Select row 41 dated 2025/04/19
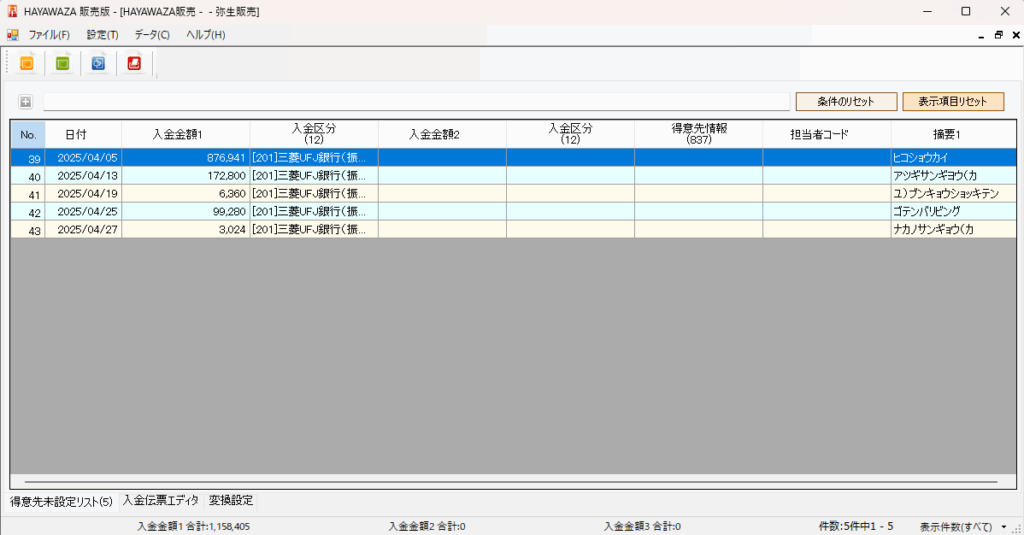This screenshot has width=1024, height=535. [88, 194]
